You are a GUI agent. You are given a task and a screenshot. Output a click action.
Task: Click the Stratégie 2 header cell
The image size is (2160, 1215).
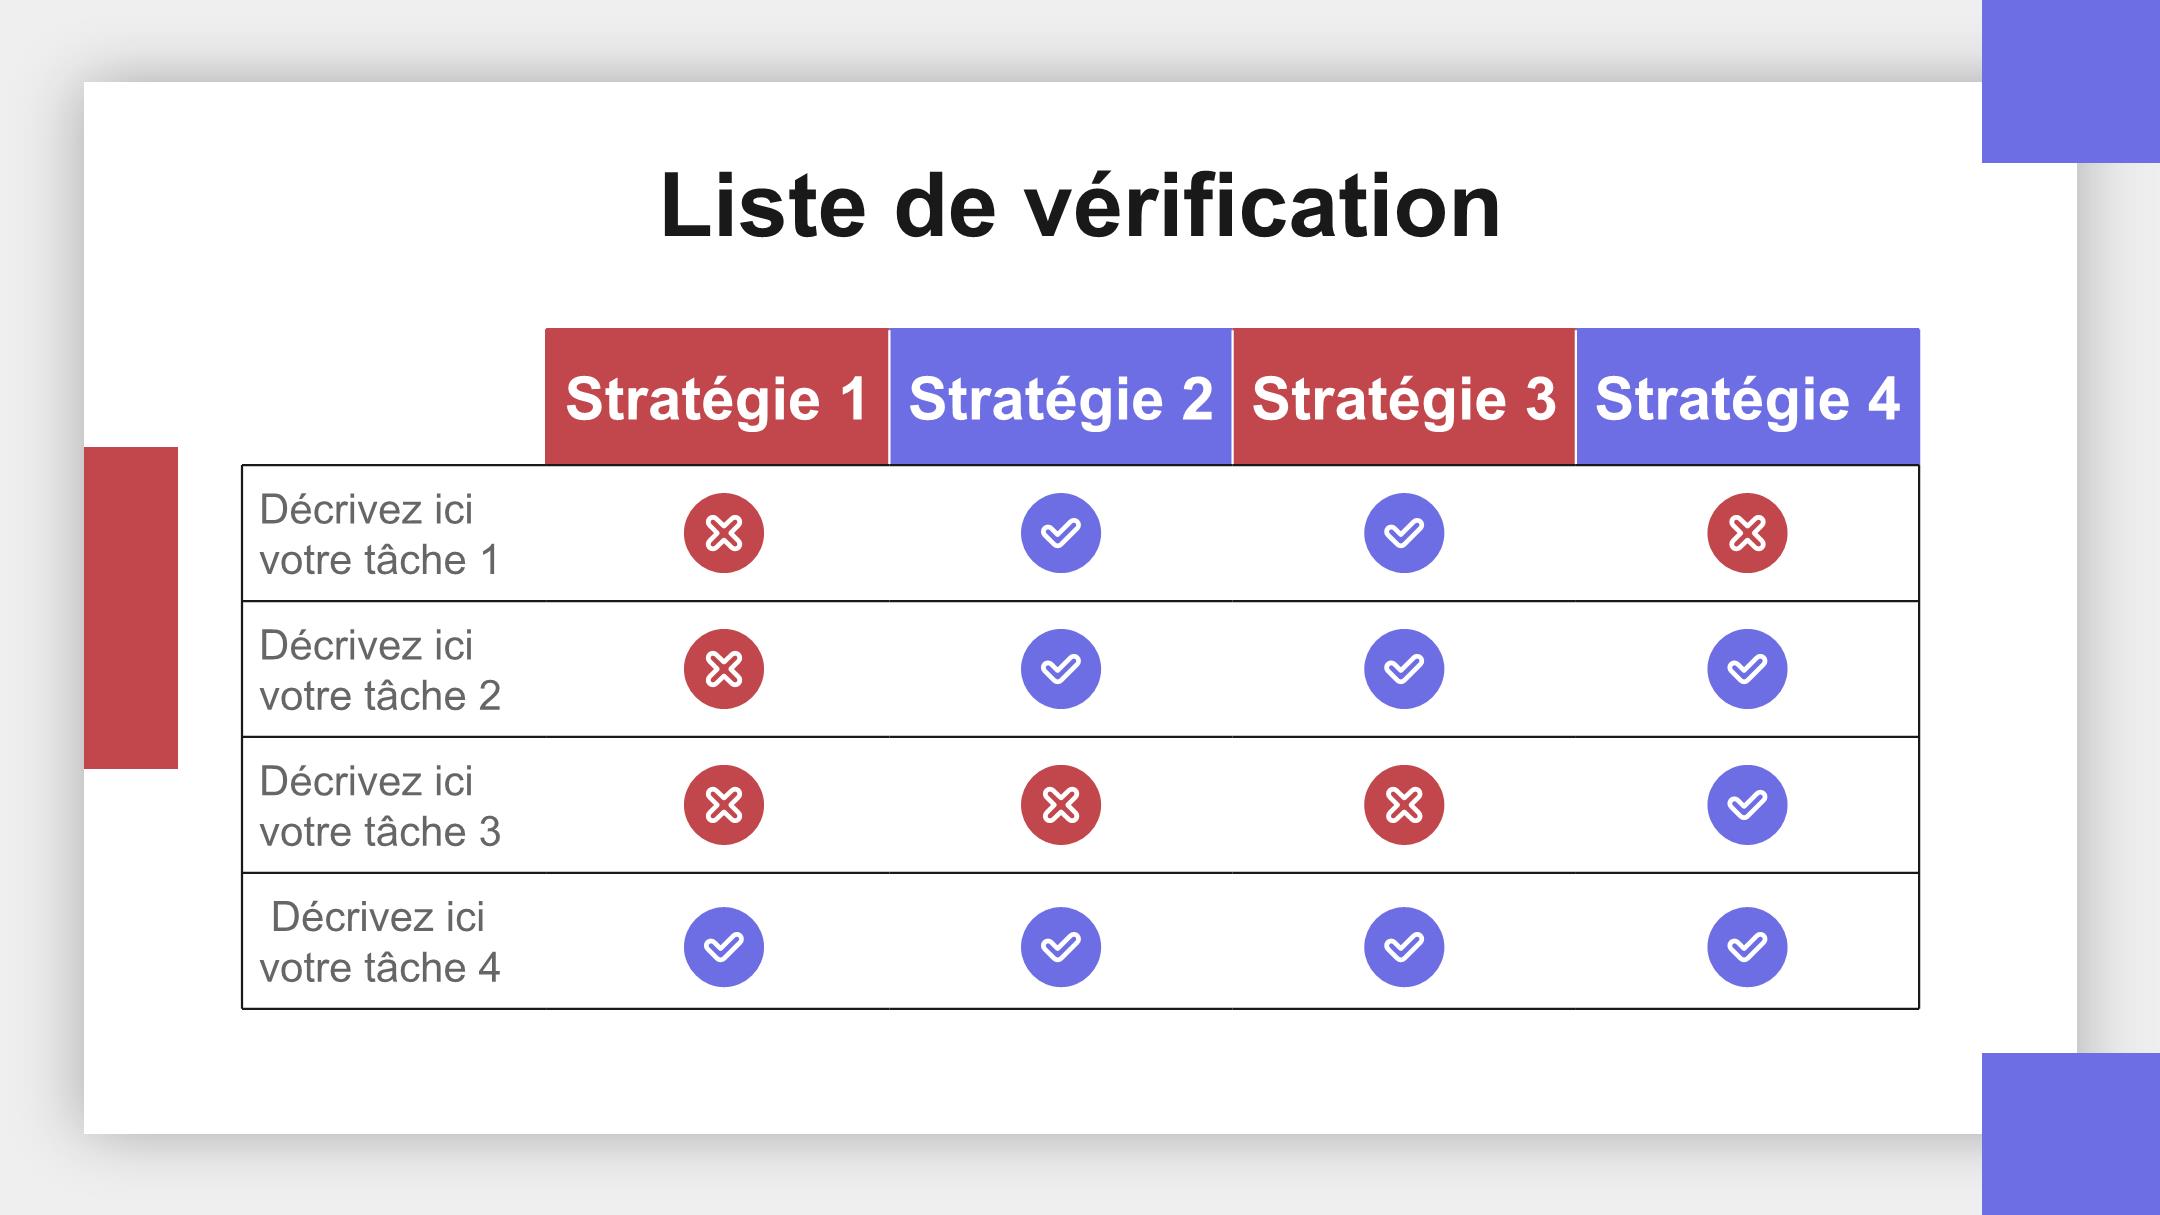[x=1060, y=396]
